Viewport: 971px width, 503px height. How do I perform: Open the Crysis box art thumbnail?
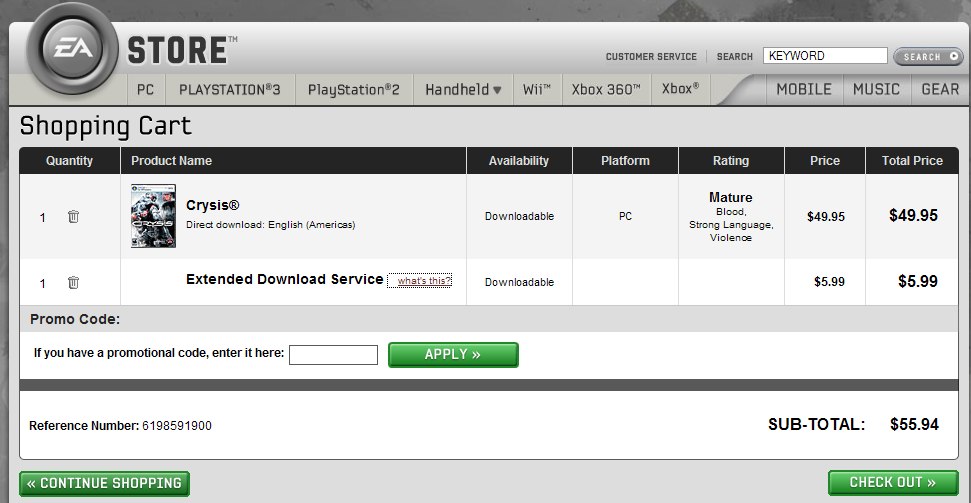click(153, 216)
